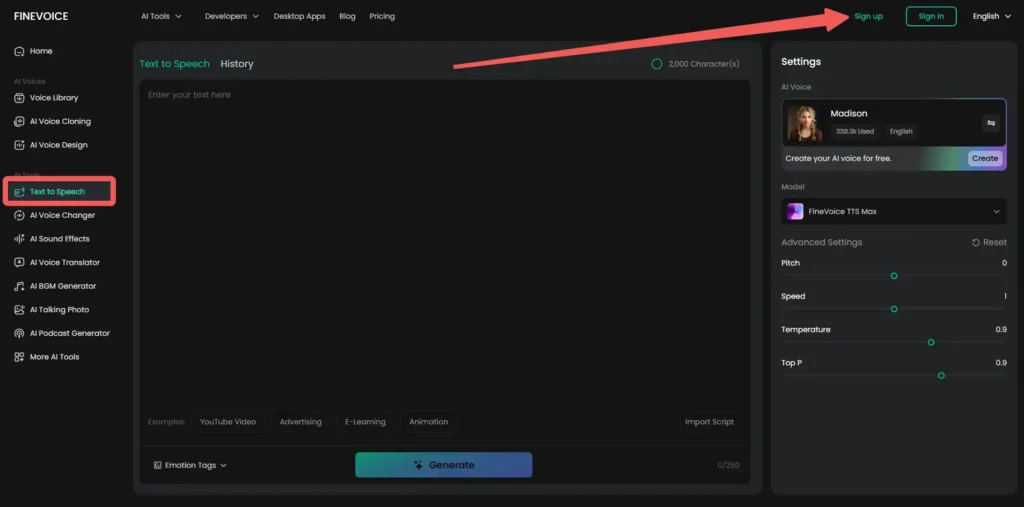
Task: Choose the Animation example
Action: pos(428,422)
